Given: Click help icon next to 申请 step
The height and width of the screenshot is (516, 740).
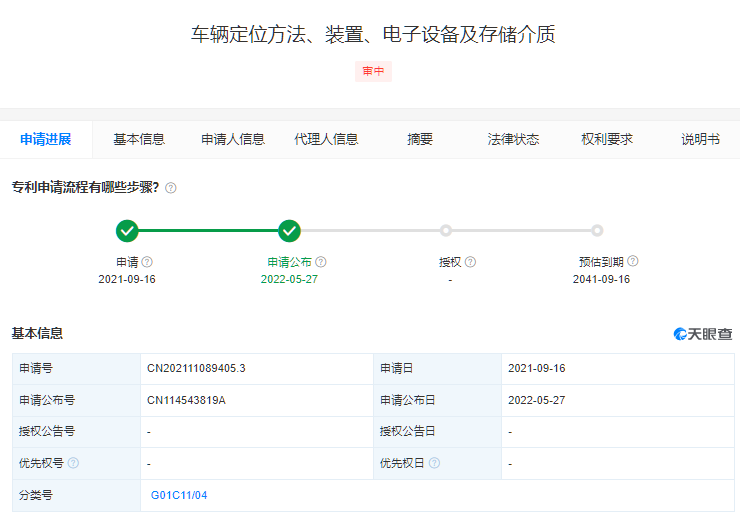Looking at the screenshot, I should [x=147, y=262].
